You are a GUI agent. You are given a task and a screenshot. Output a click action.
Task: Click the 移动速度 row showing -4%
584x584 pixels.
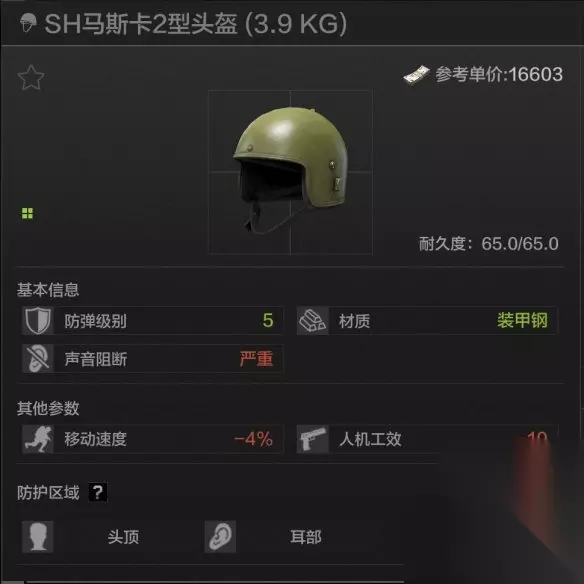pyautogui.click(x=152, y=439)
